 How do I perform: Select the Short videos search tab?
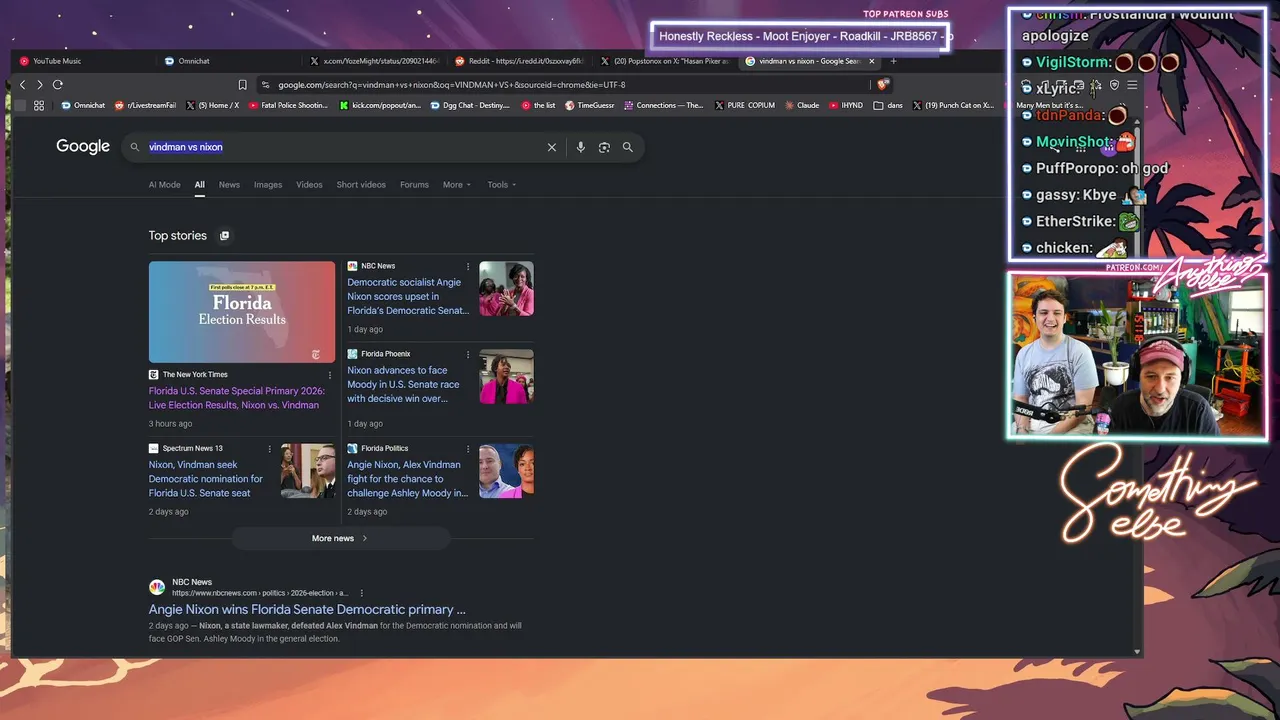pos(361,185)
